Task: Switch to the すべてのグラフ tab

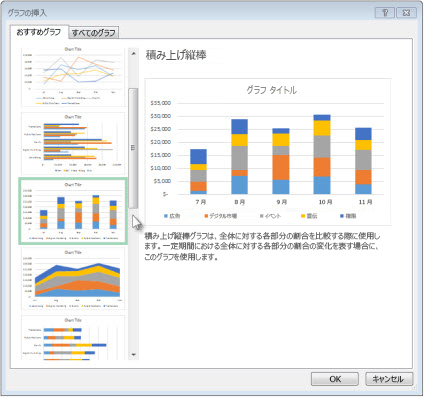Action: click(x=94, y=33)
